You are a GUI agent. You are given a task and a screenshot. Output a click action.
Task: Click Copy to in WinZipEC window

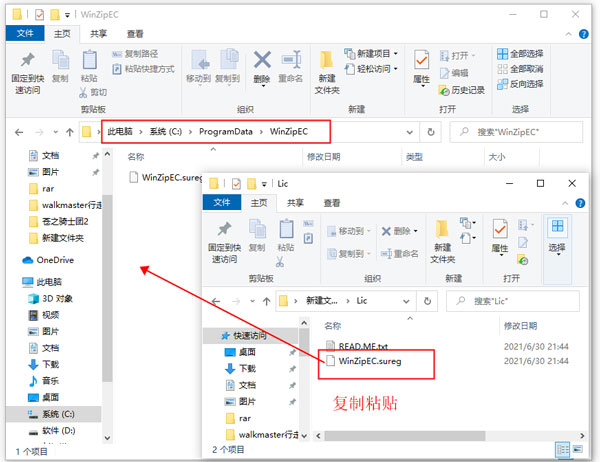(x=228, y=66)
